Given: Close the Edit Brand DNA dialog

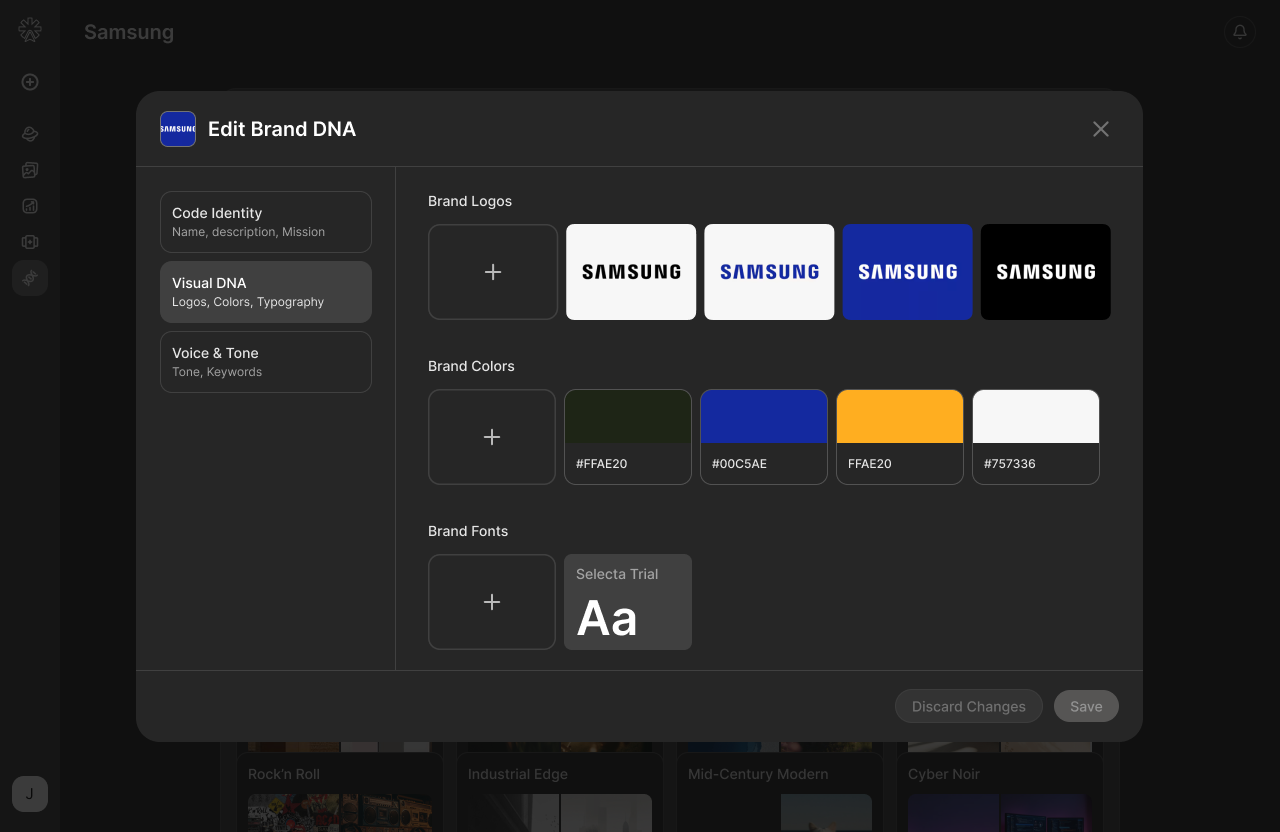Looking at the screenshot, I should point(1101,129).
